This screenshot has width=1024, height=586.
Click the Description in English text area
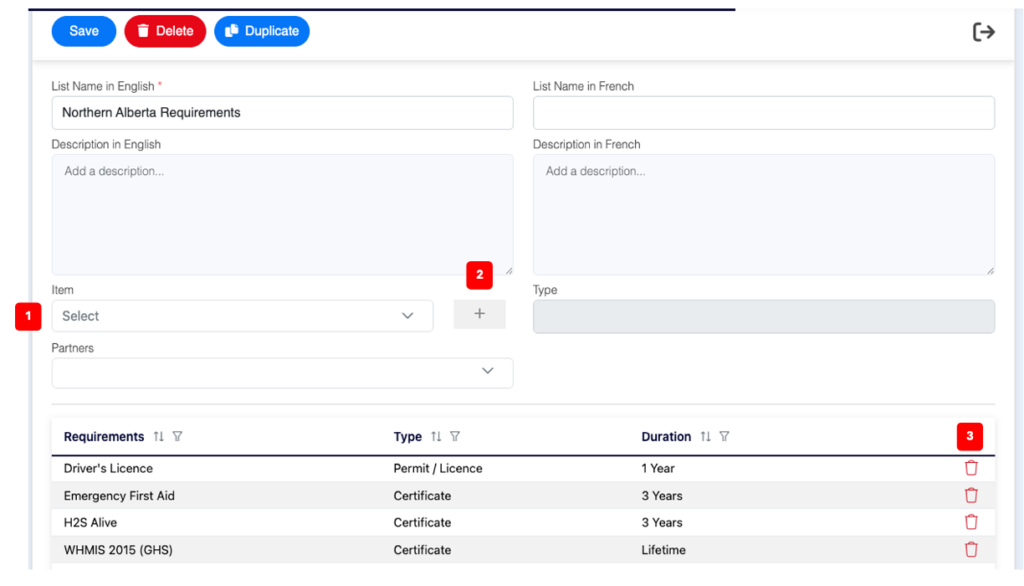pyautogui.click(x=282, y=214)
